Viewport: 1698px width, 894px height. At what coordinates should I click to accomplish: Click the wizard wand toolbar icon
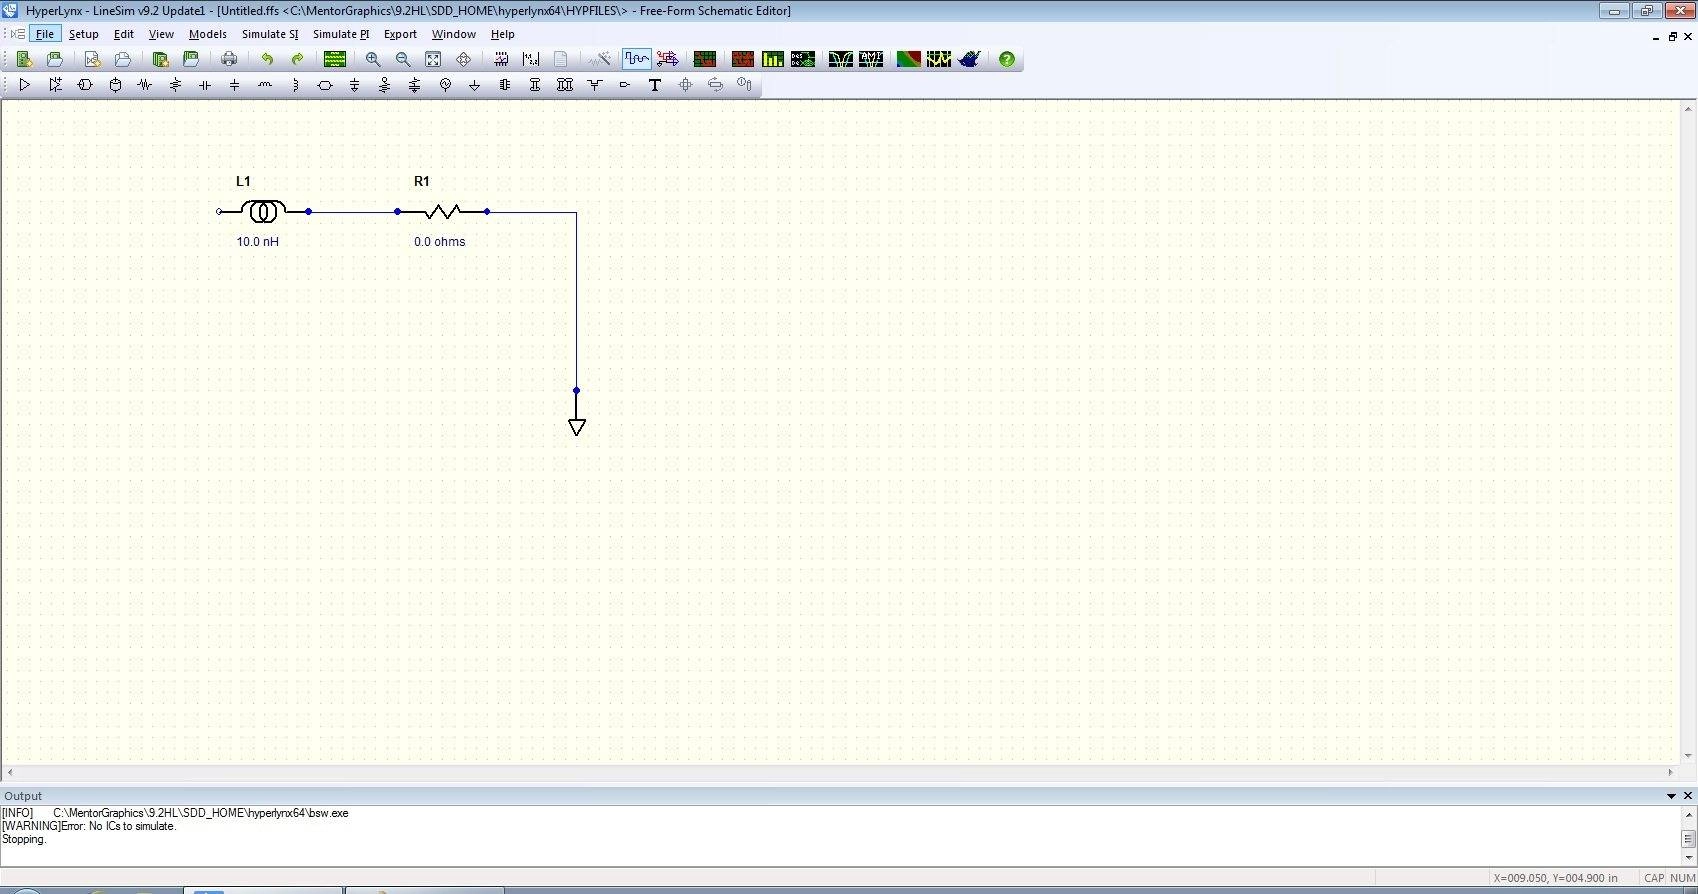tap(599, 59)
